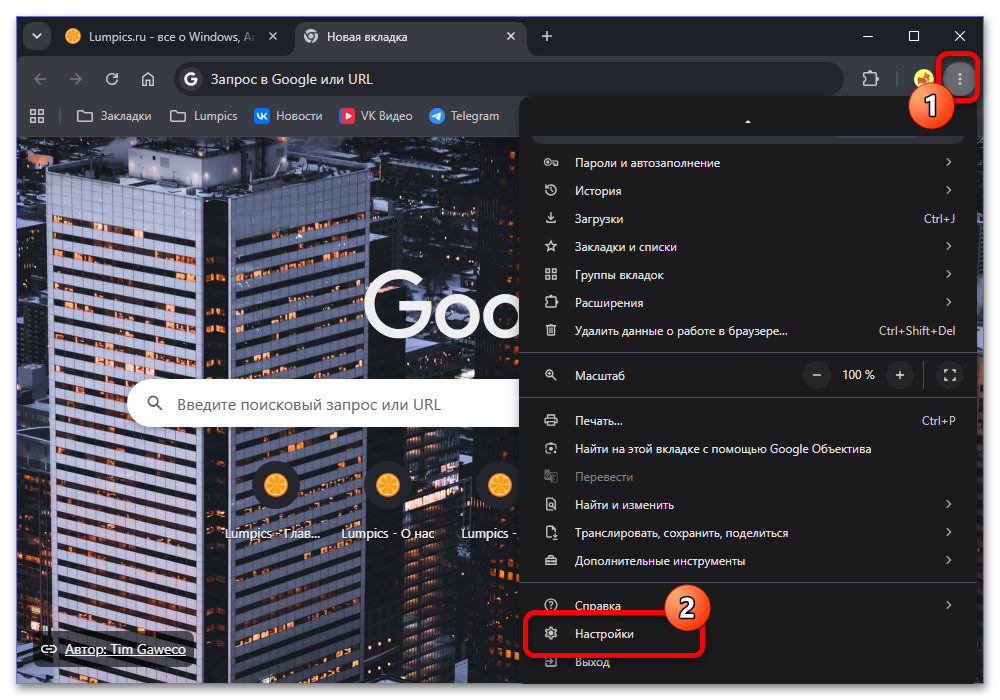The height and width of the screenshot is (700, 1000).
Task: Click the three-dot Chrome menu button
Action: click(x=959, y=79)
